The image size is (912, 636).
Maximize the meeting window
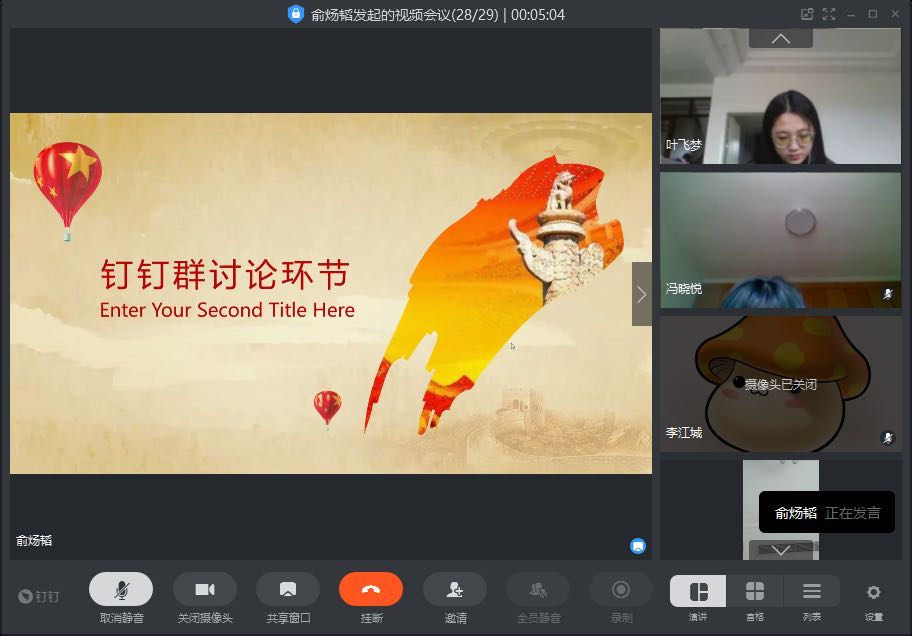click(x=872, y=14)
